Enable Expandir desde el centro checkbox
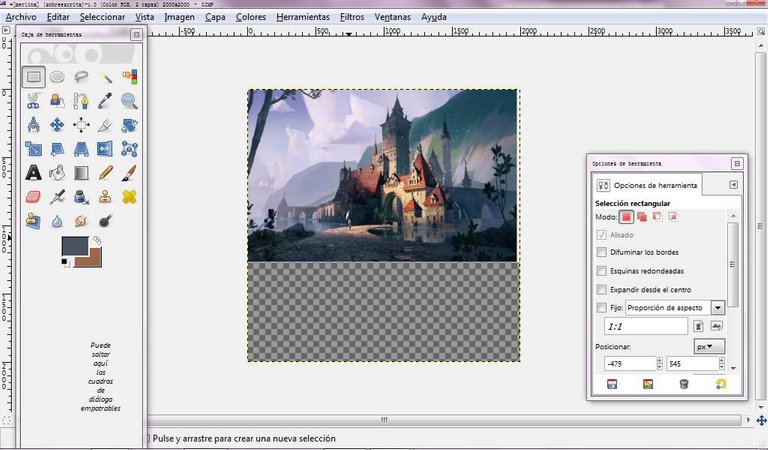Viewport: 768px width, 450px height. (x=601, y=289)
